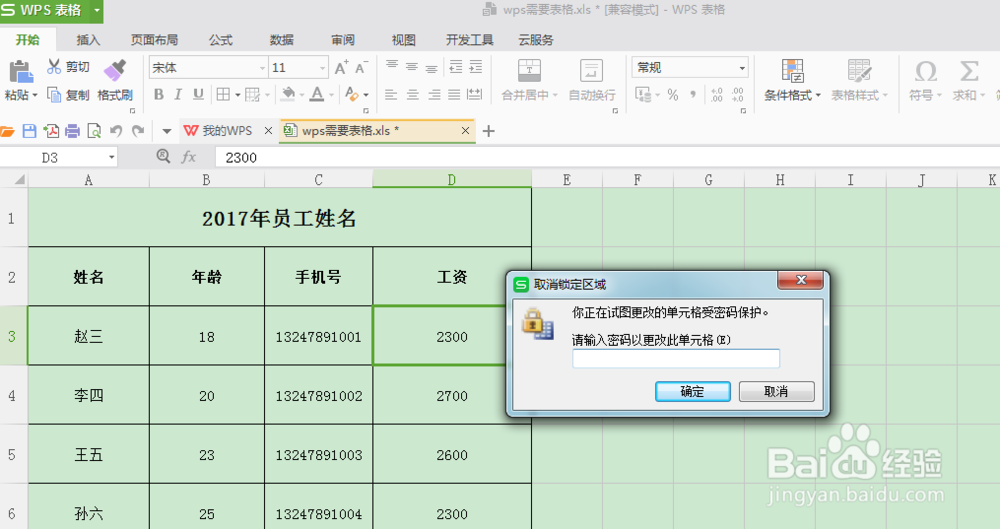
Task: Switch to the 插入 (Insert) ribbon tab
Action: coord(88,40)
